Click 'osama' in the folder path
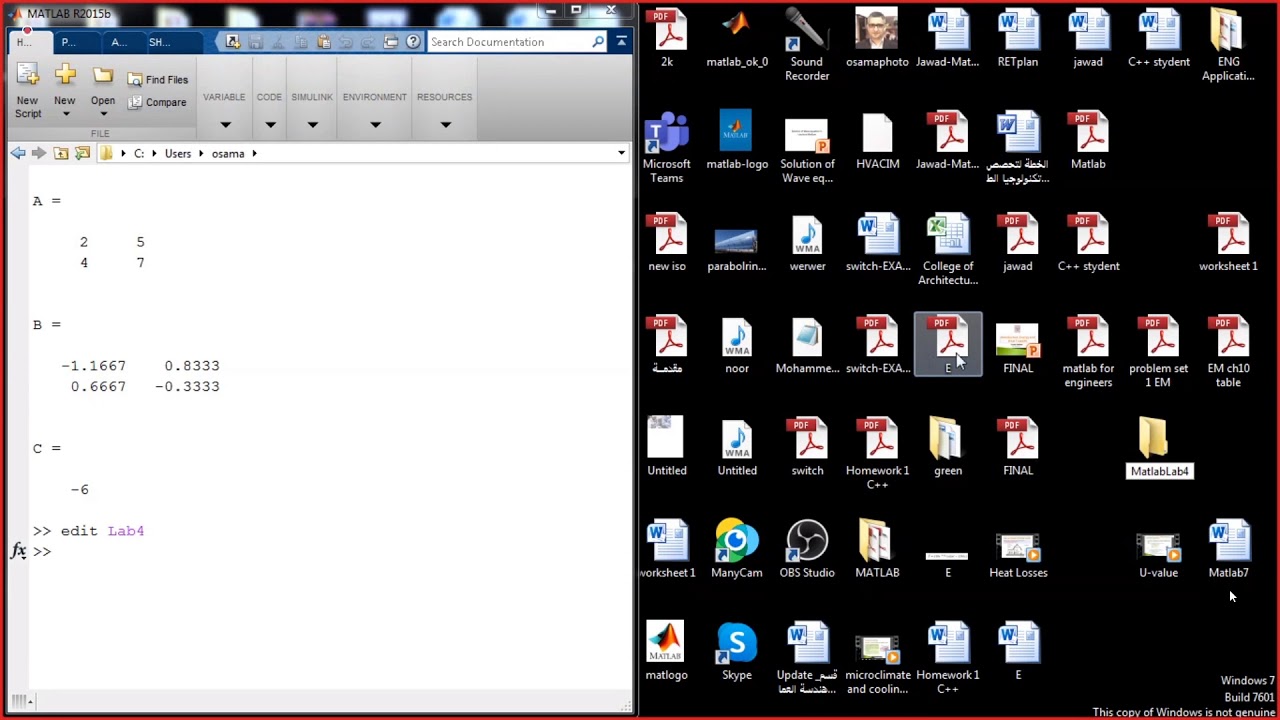Viewport: 1280px width, 720px height. (228, 153)
